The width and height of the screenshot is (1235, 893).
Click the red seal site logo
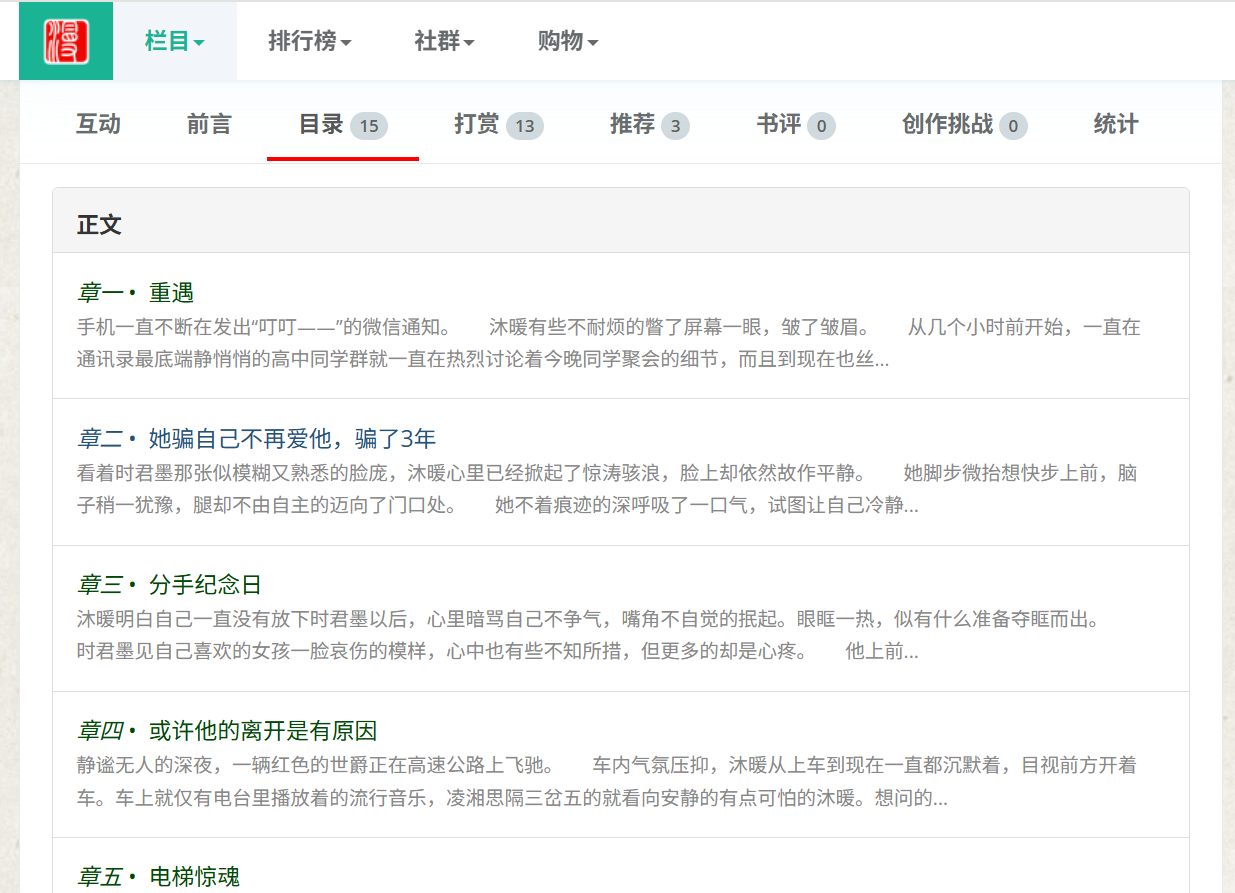point(66,41)
